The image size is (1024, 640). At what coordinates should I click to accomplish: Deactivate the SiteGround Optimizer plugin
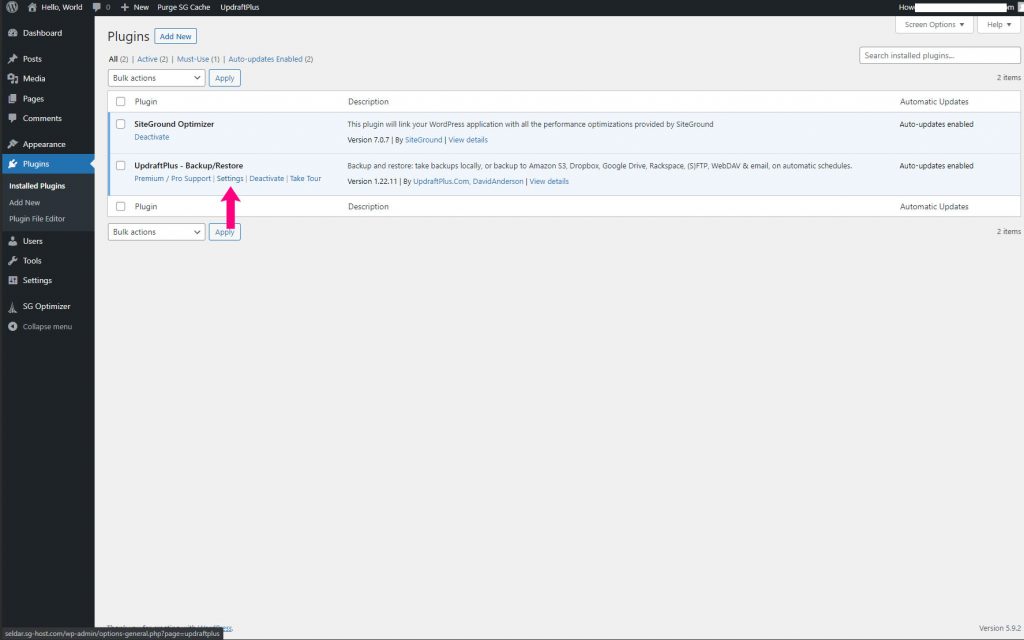pos(152,137)
